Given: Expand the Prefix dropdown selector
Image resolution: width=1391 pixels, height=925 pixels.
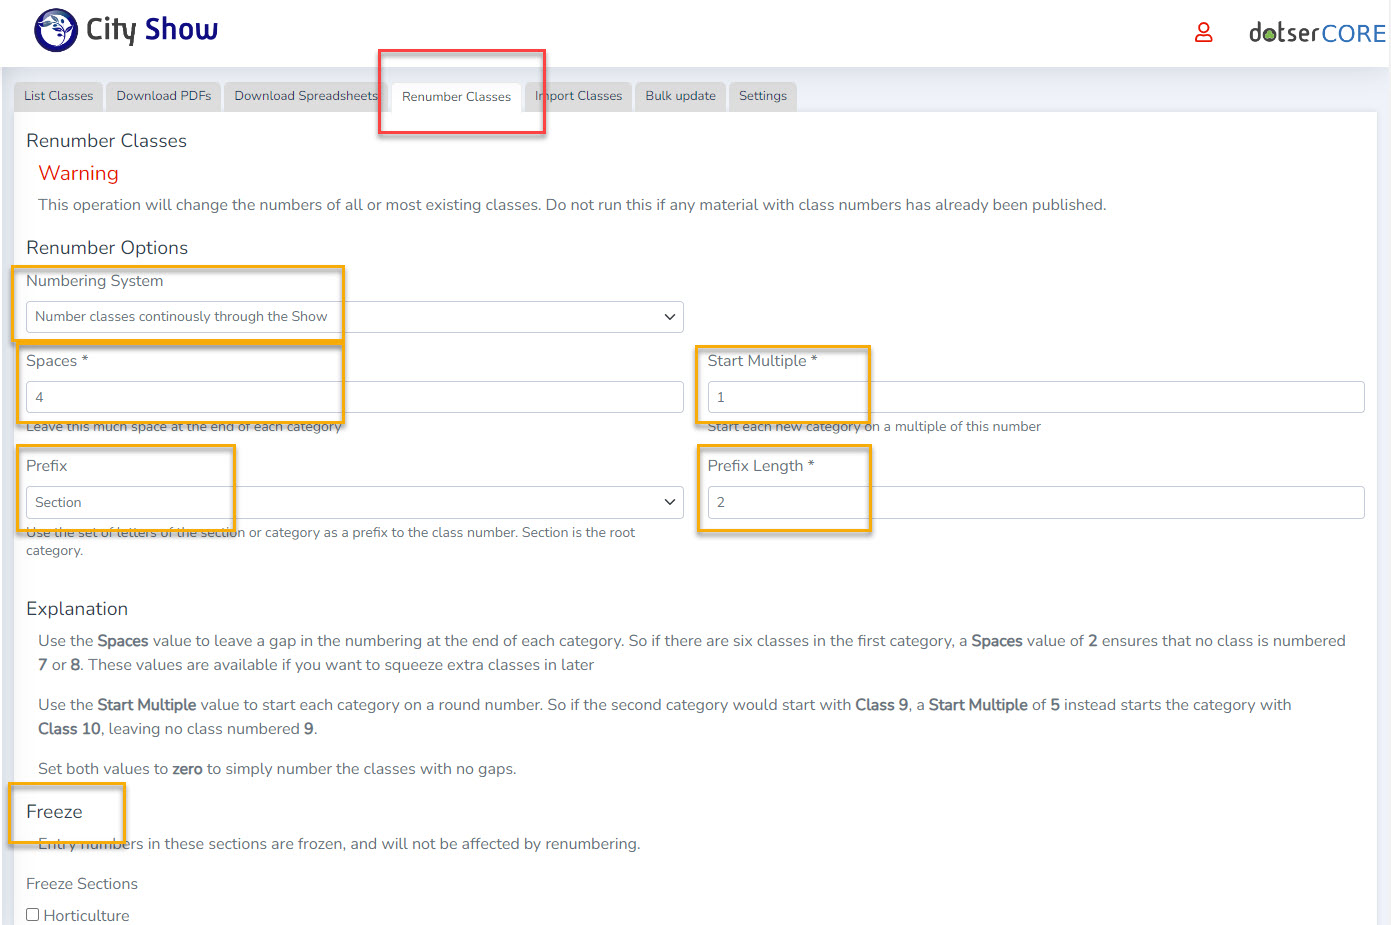Looking at the screenshot, I should pos(354,502).
